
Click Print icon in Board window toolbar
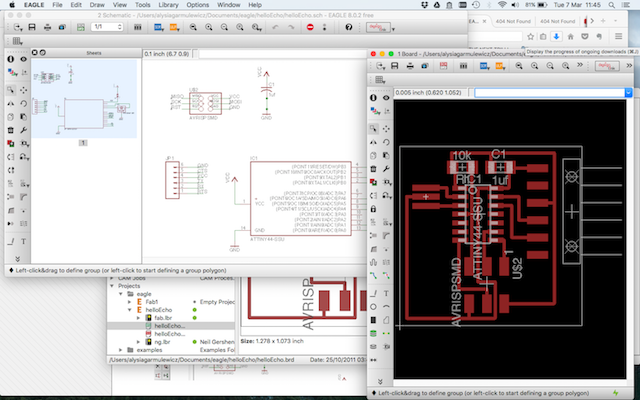click(410, 66)
